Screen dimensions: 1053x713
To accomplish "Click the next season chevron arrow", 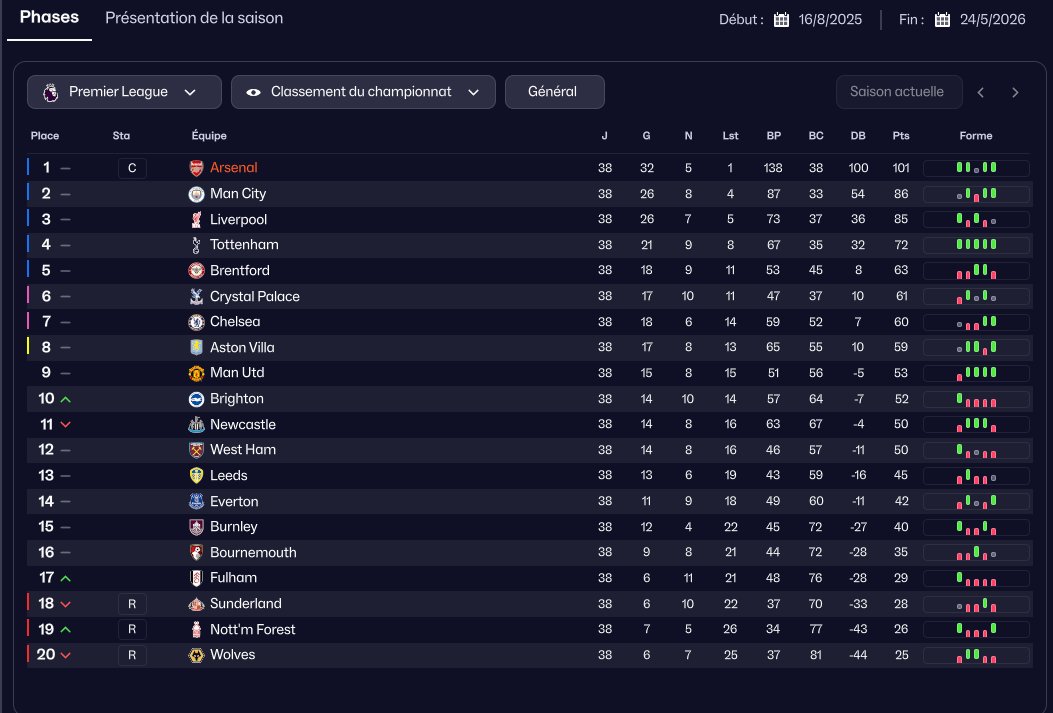I will (1015, 92).
